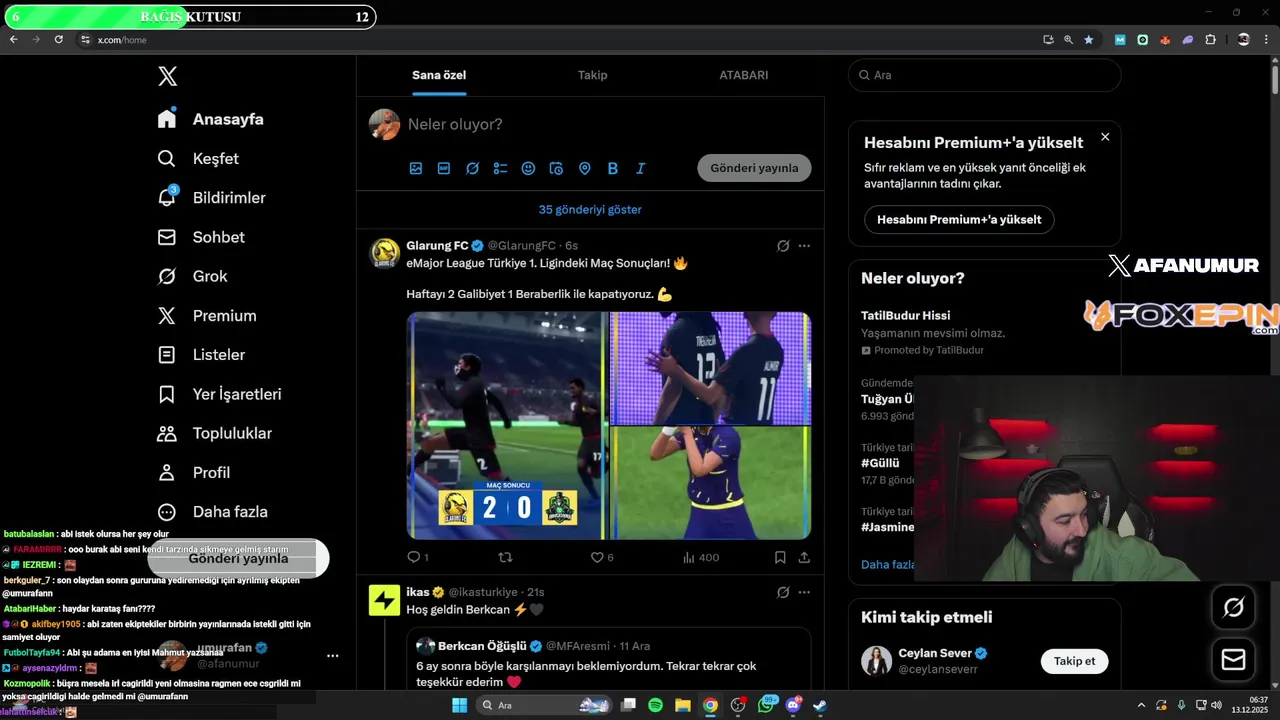Follow Ceylan Sever with Takip et
1280x720 pixels.
(1075, 661)
